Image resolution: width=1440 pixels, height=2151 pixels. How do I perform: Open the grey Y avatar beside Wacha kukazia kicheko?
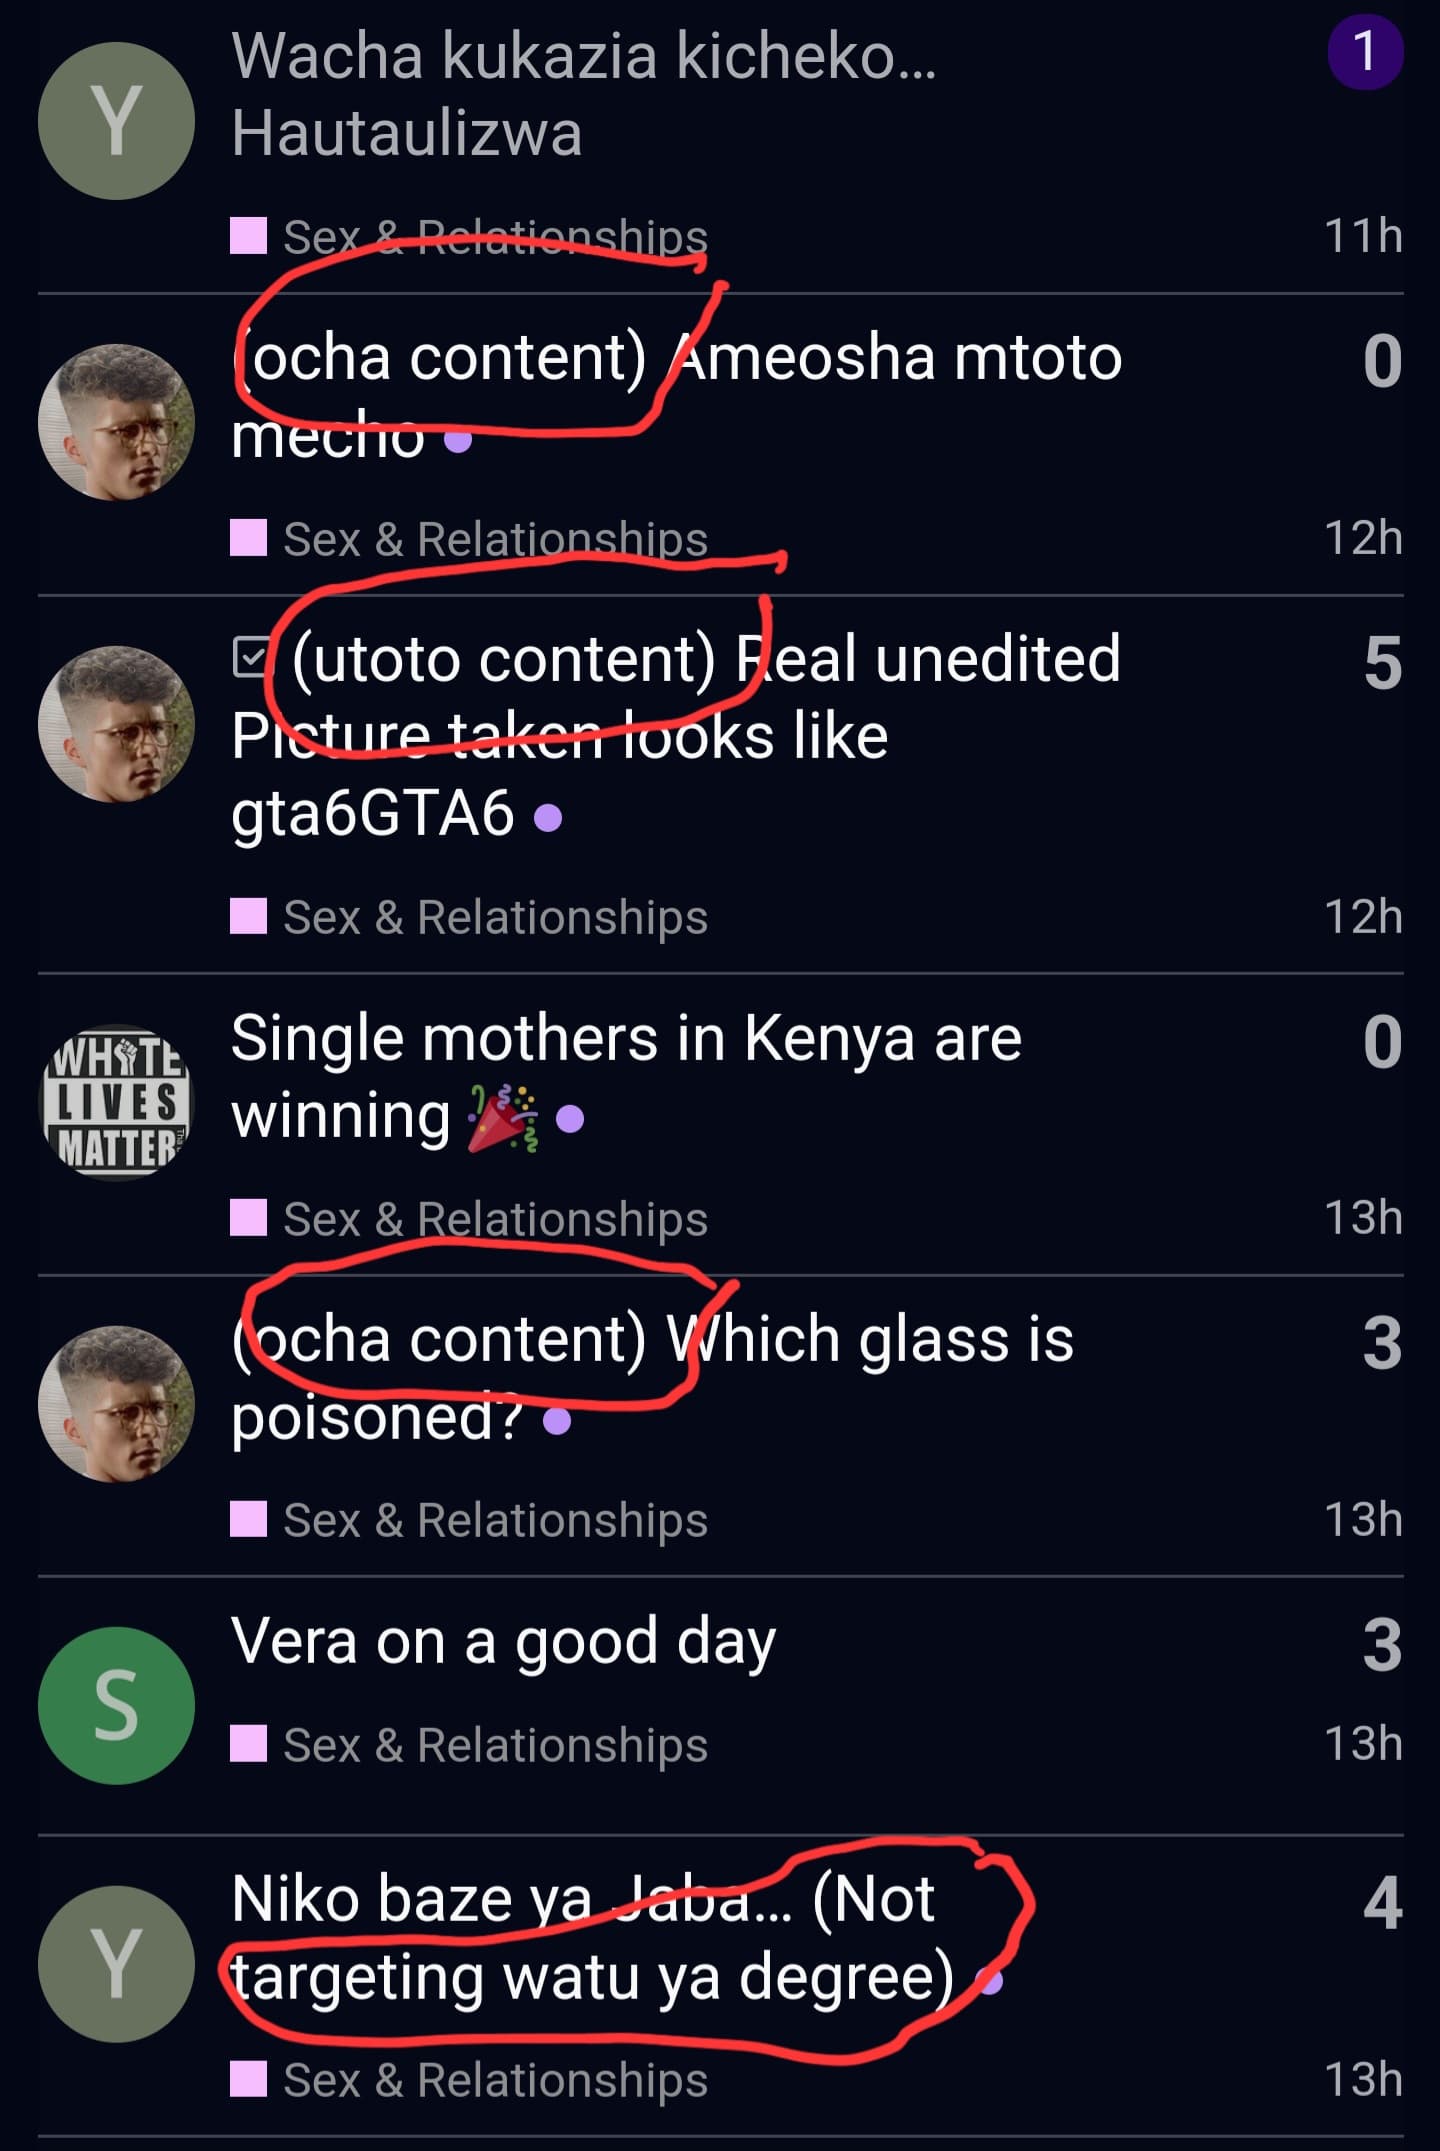(116, 121)
